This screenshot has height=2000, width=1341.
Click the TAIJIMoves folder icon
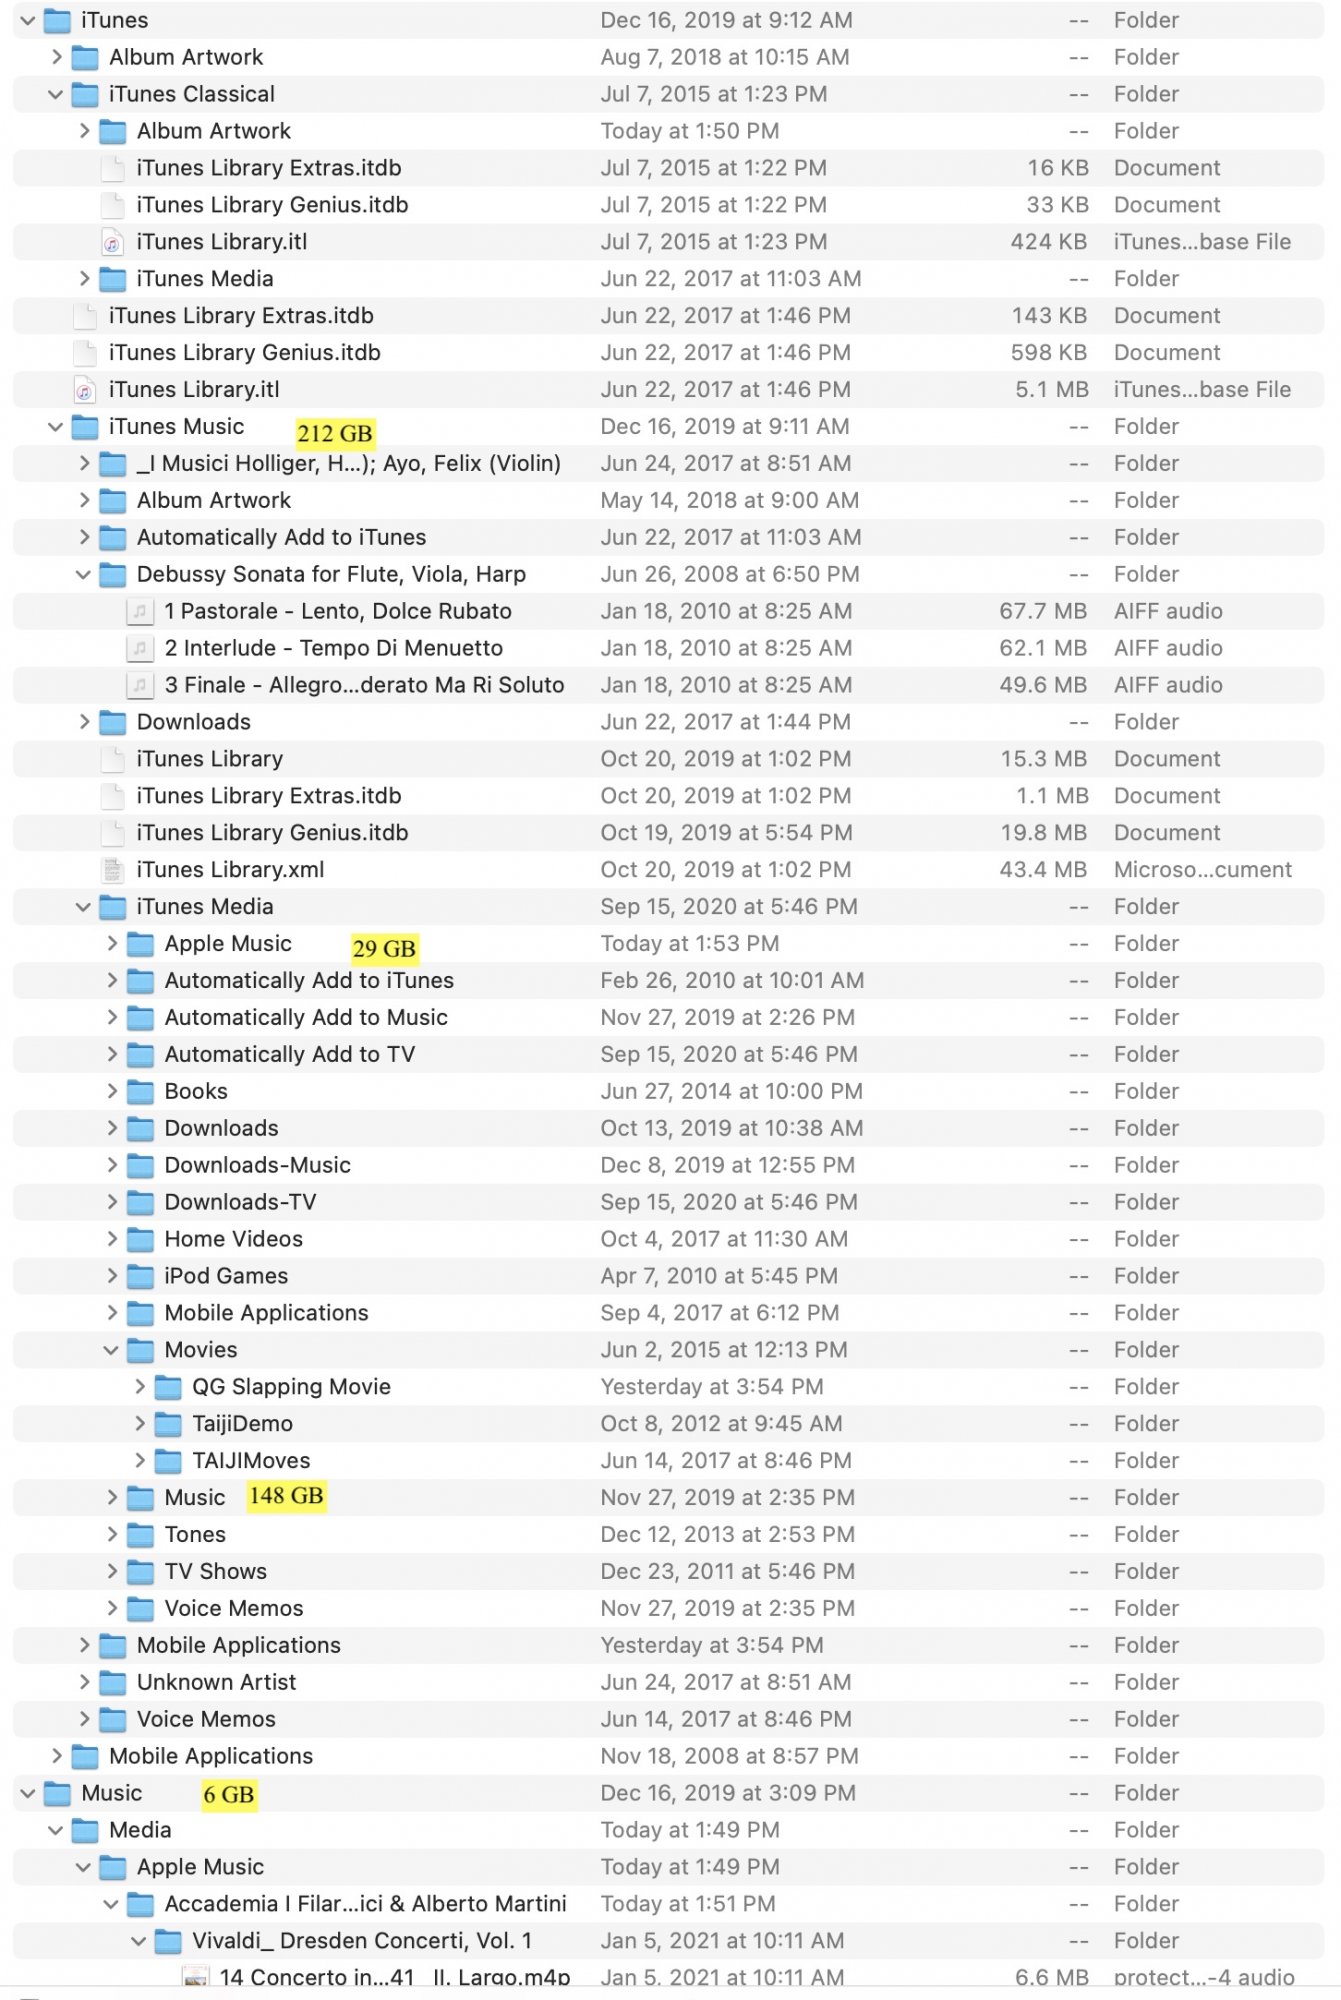click(x=169, y=1460)
